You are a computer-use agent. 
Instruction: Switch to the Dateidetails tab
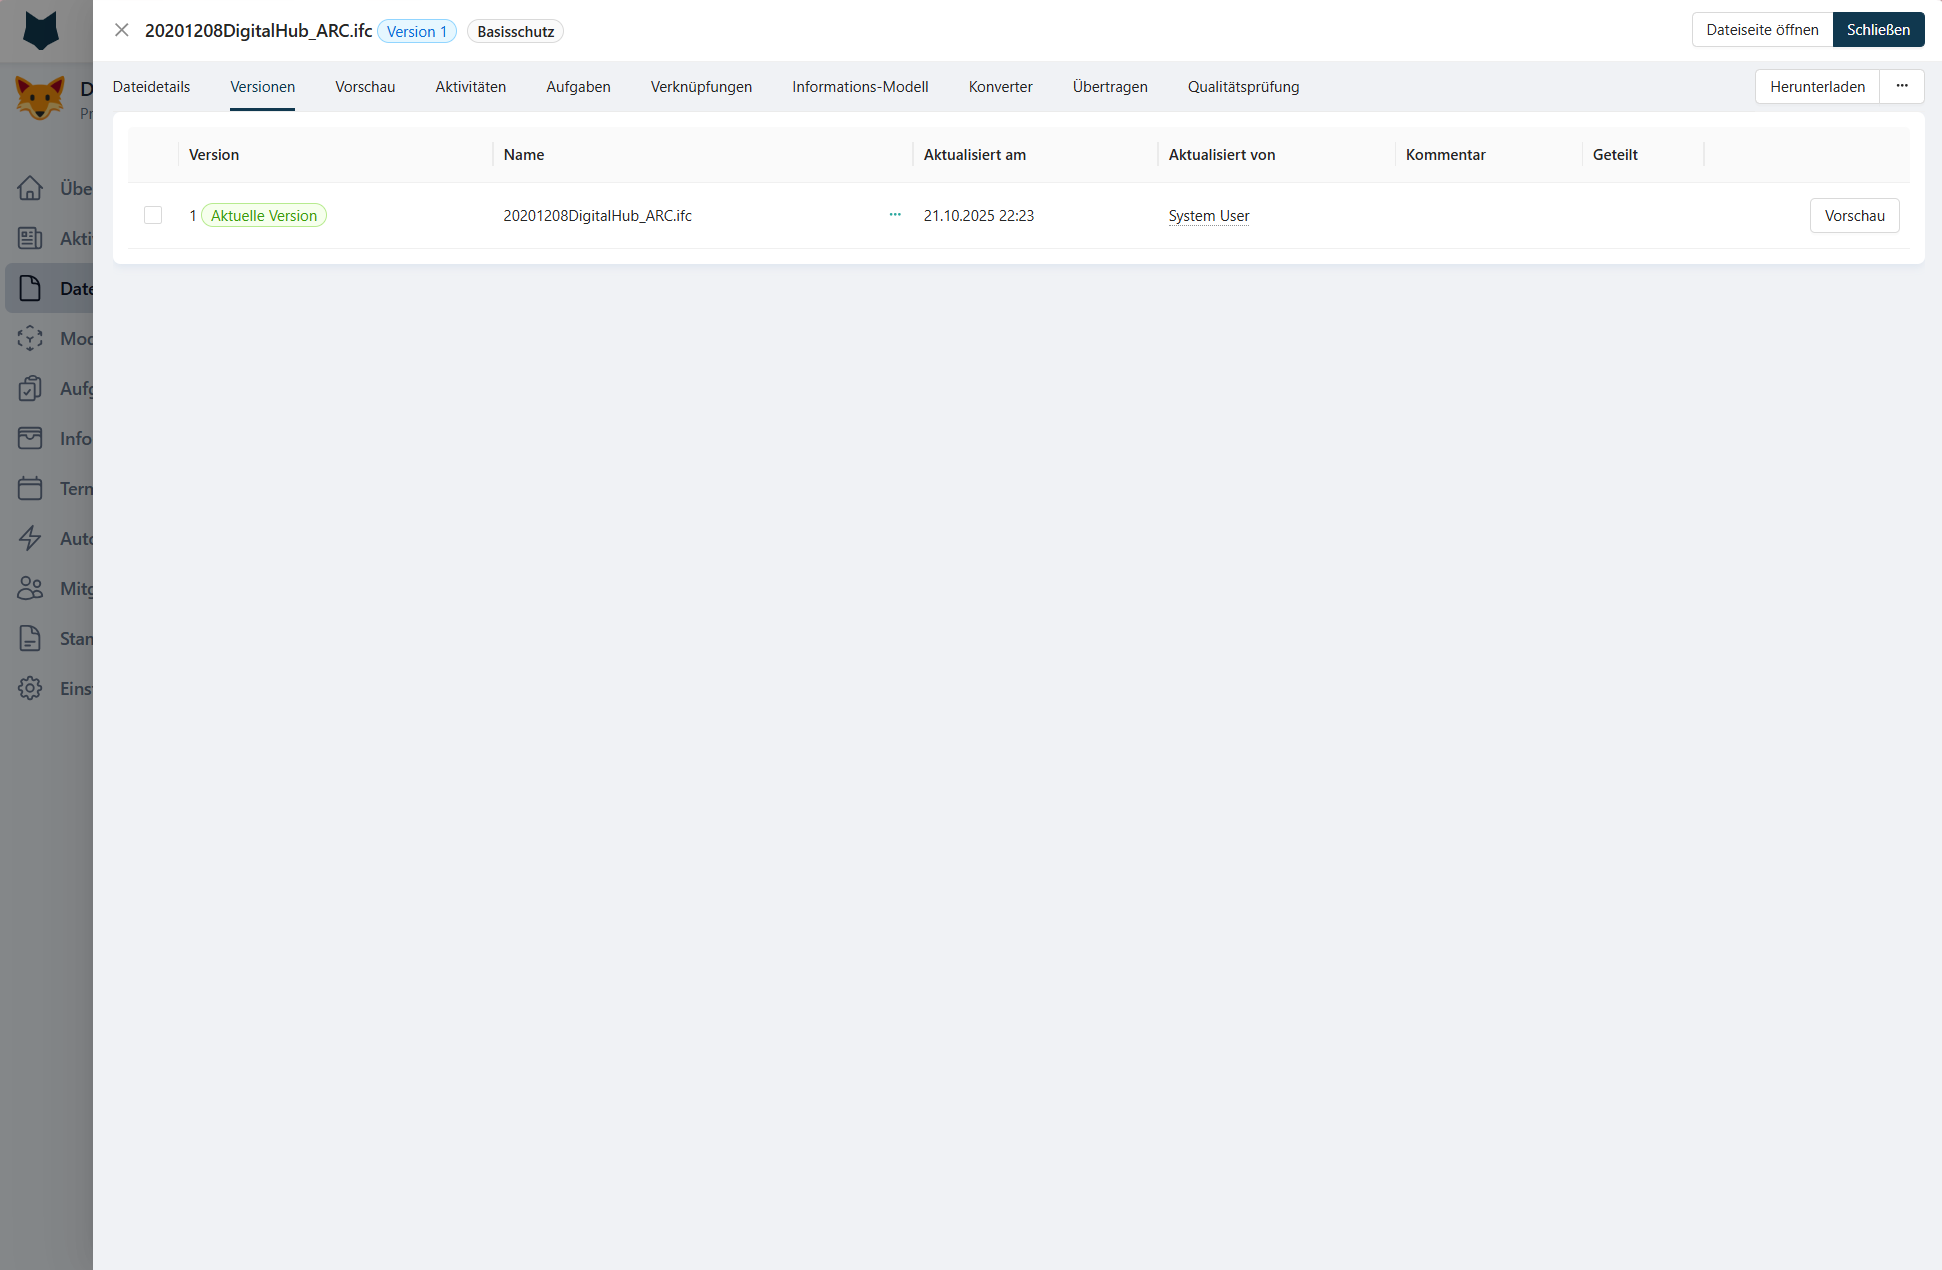[x=151, y=87]
